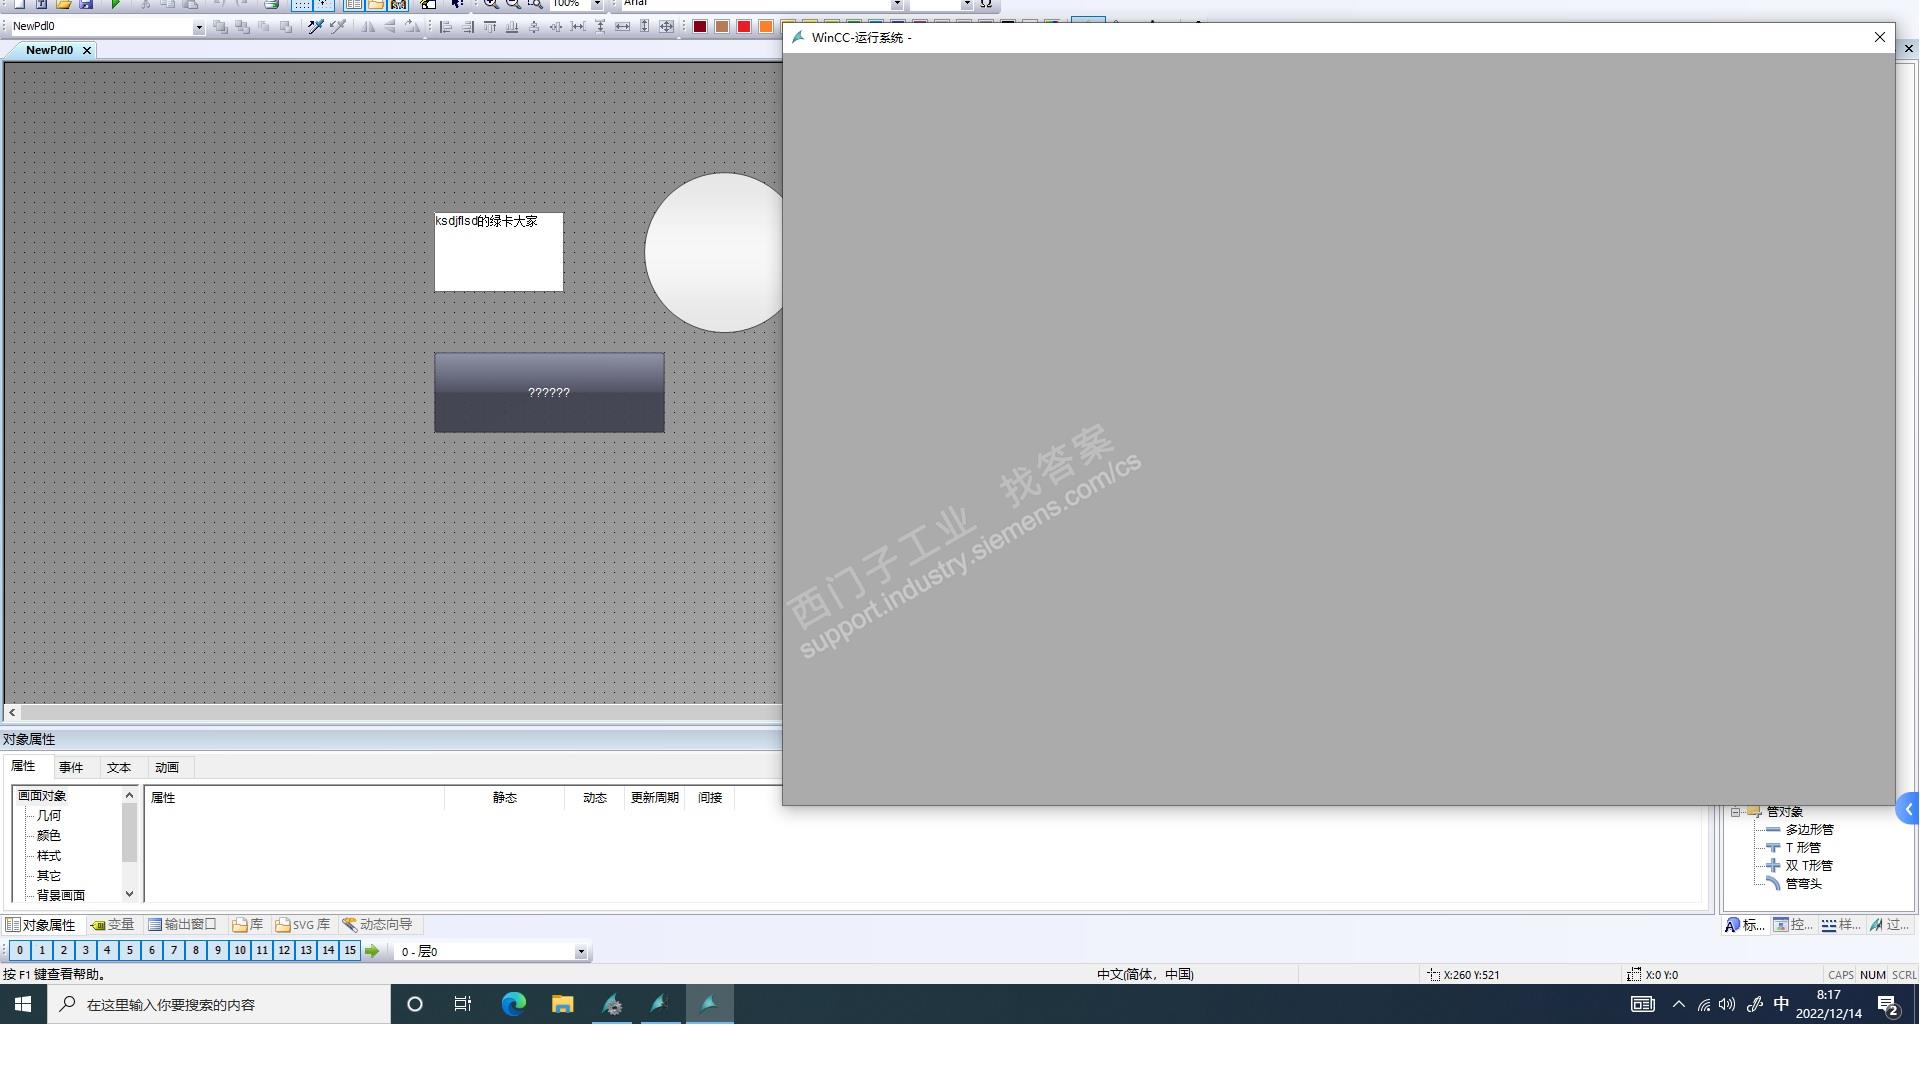Image resolution: width=1920 pixels, height=1080 pixels.
Task: Toggle visibility of layer 5 button
Action: tap(129, 951)
